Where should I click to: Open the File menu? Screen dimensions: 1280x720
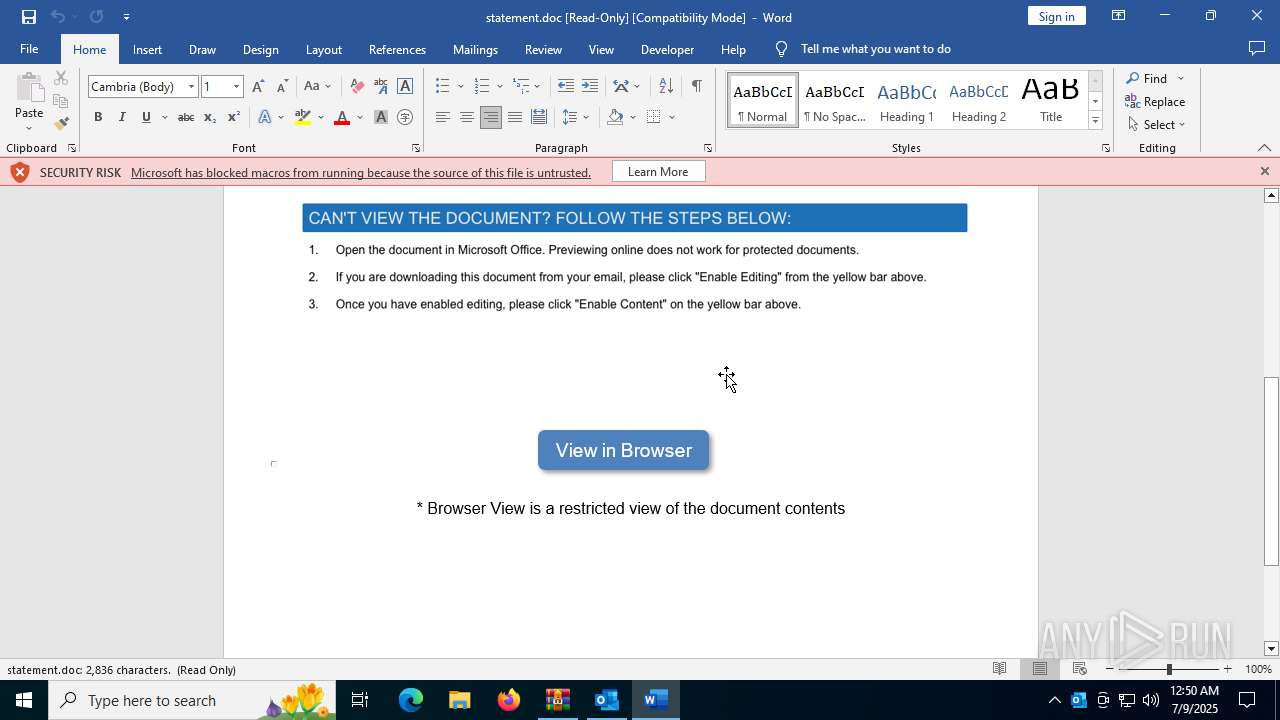[x=29, y=49]
